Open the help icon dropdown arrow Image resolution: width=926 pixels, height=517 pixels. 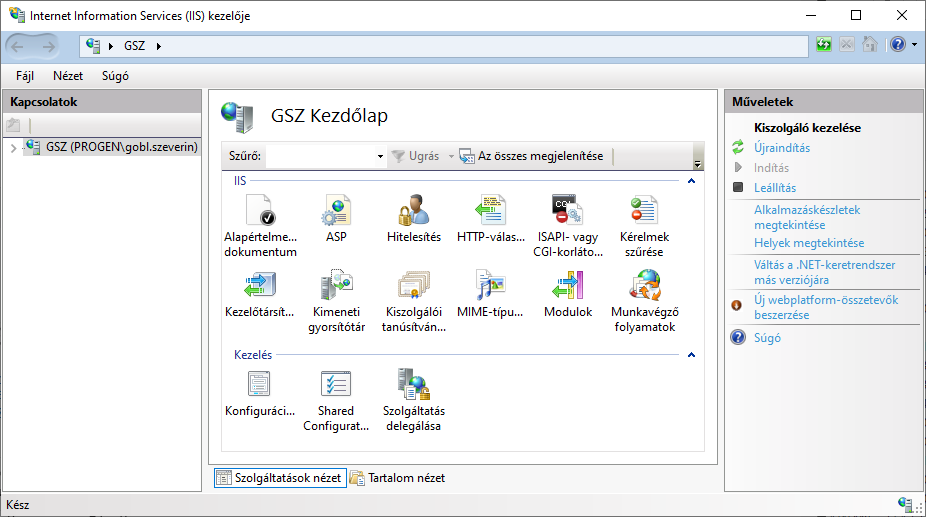click(x=914, y=44)
